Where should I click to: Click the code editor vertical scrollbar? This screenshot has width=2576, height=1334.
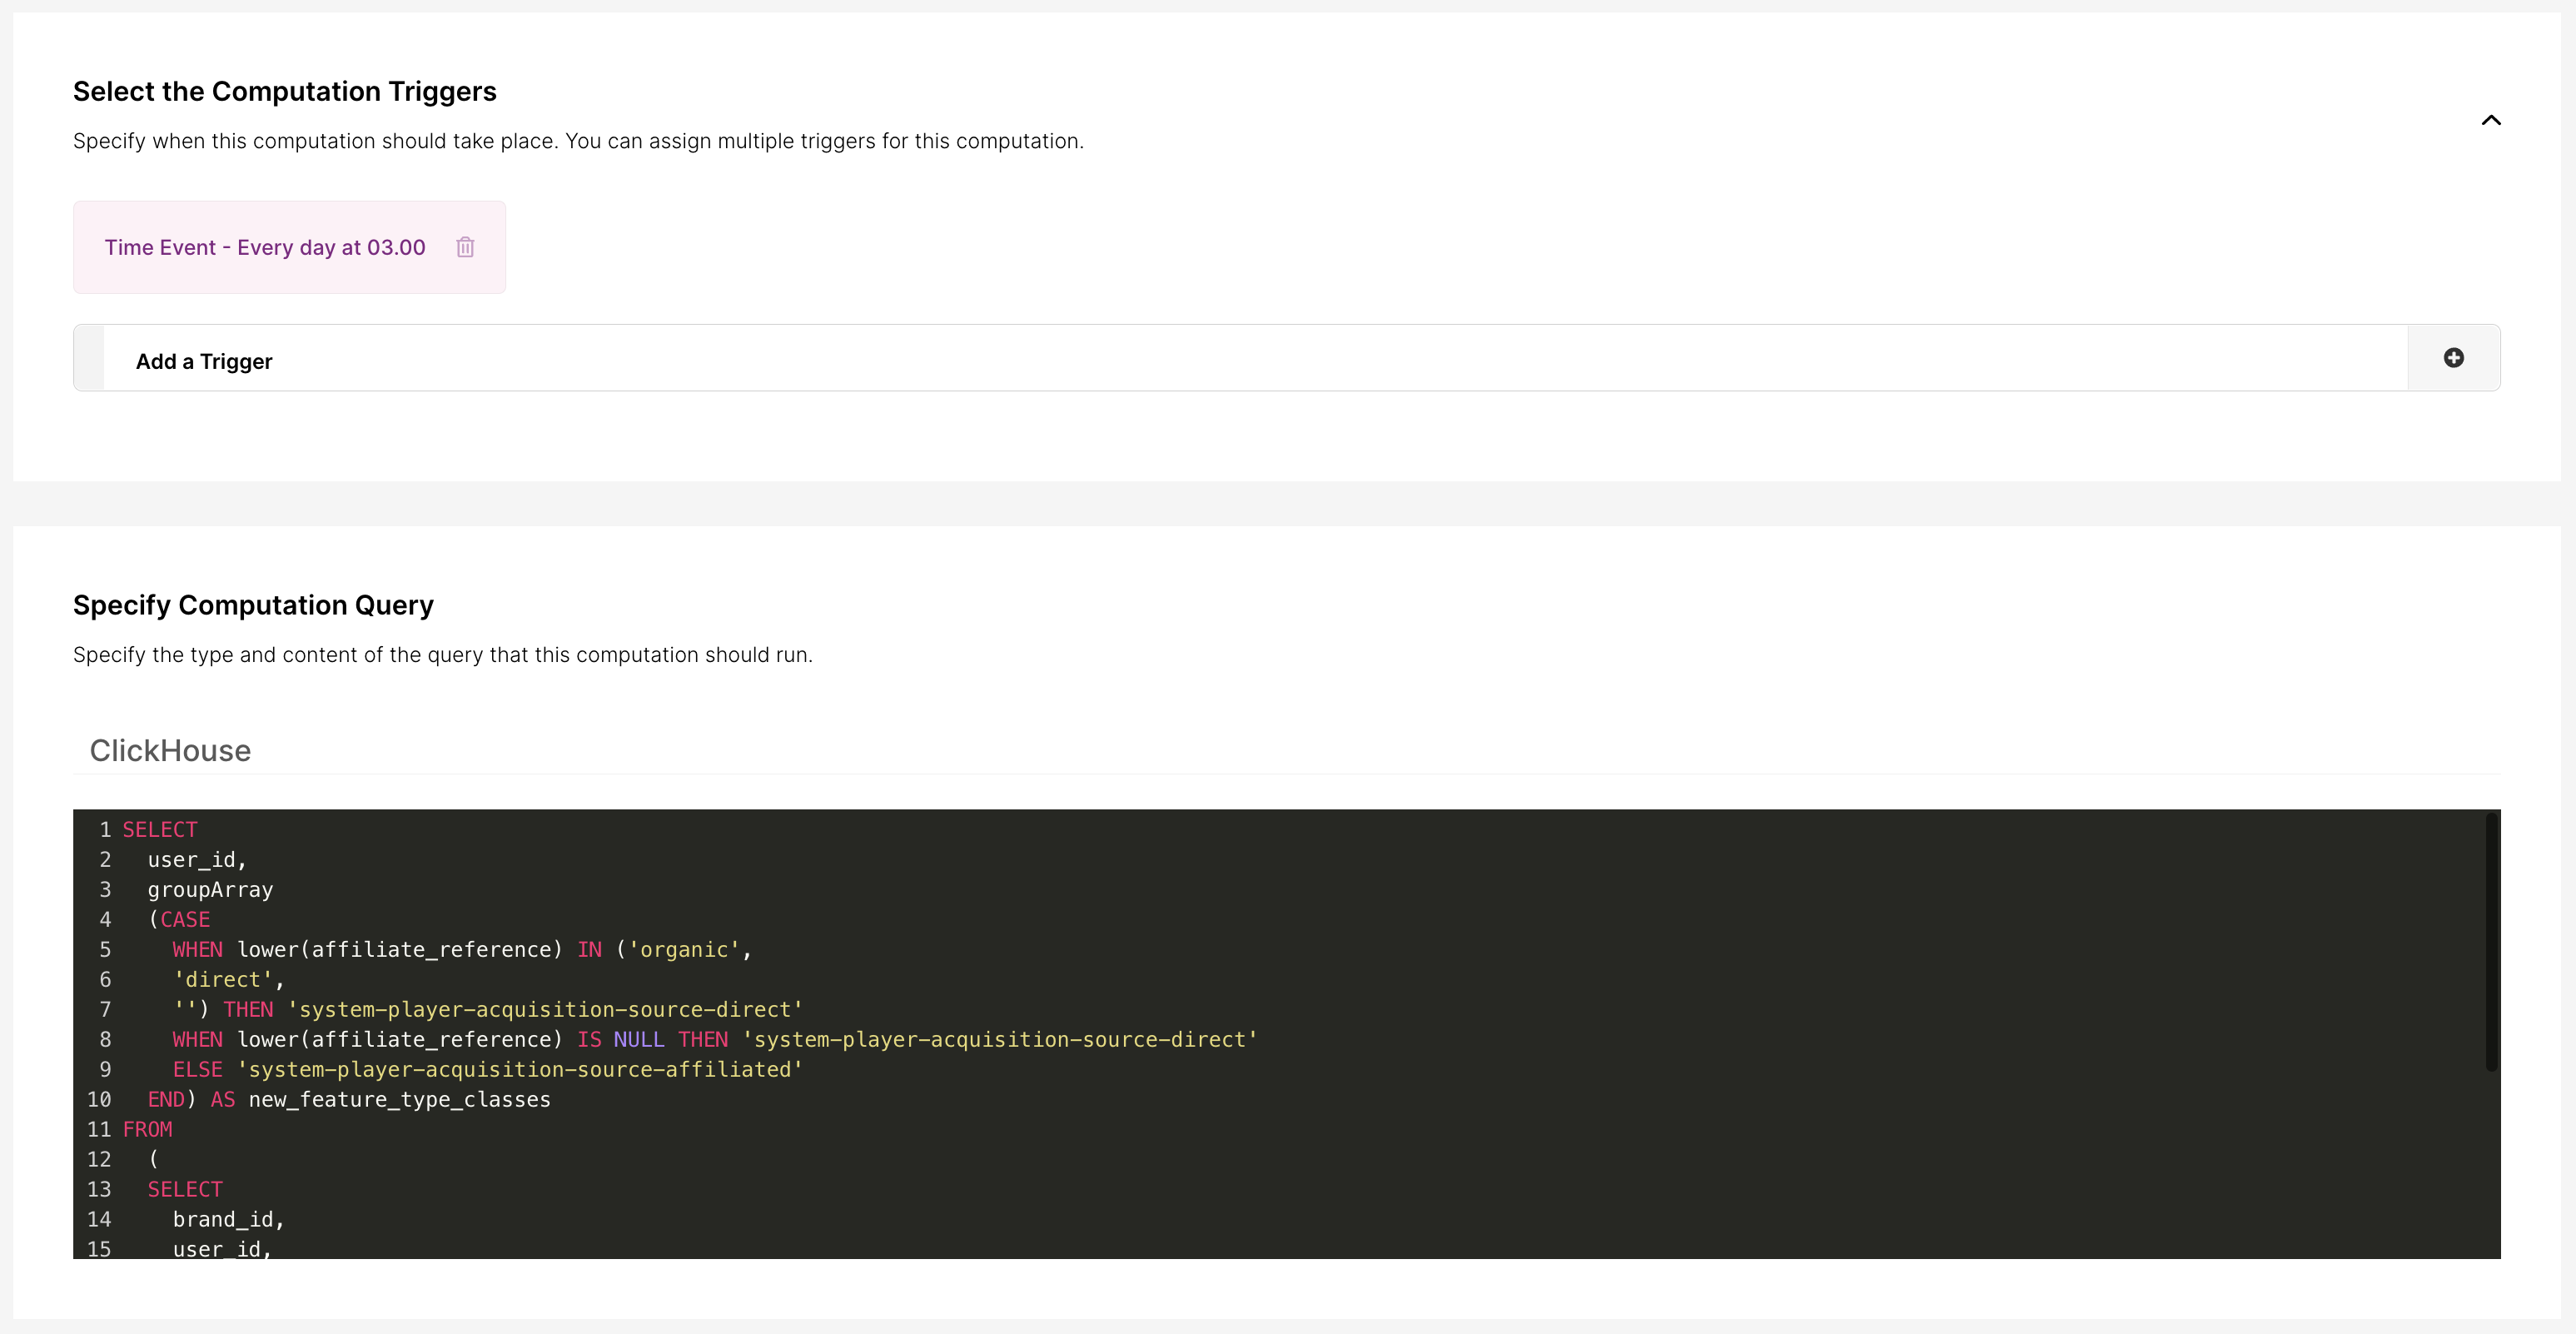pos(2490,942)
